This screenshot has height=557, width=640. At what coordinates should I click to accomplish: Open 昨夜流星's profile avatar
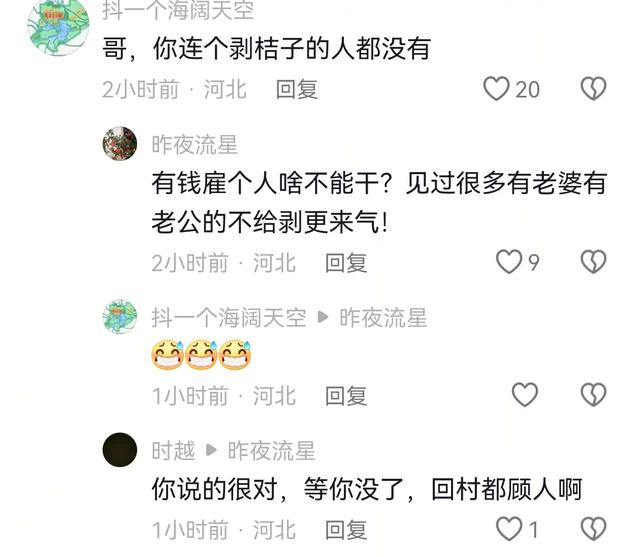pos(120,144)
